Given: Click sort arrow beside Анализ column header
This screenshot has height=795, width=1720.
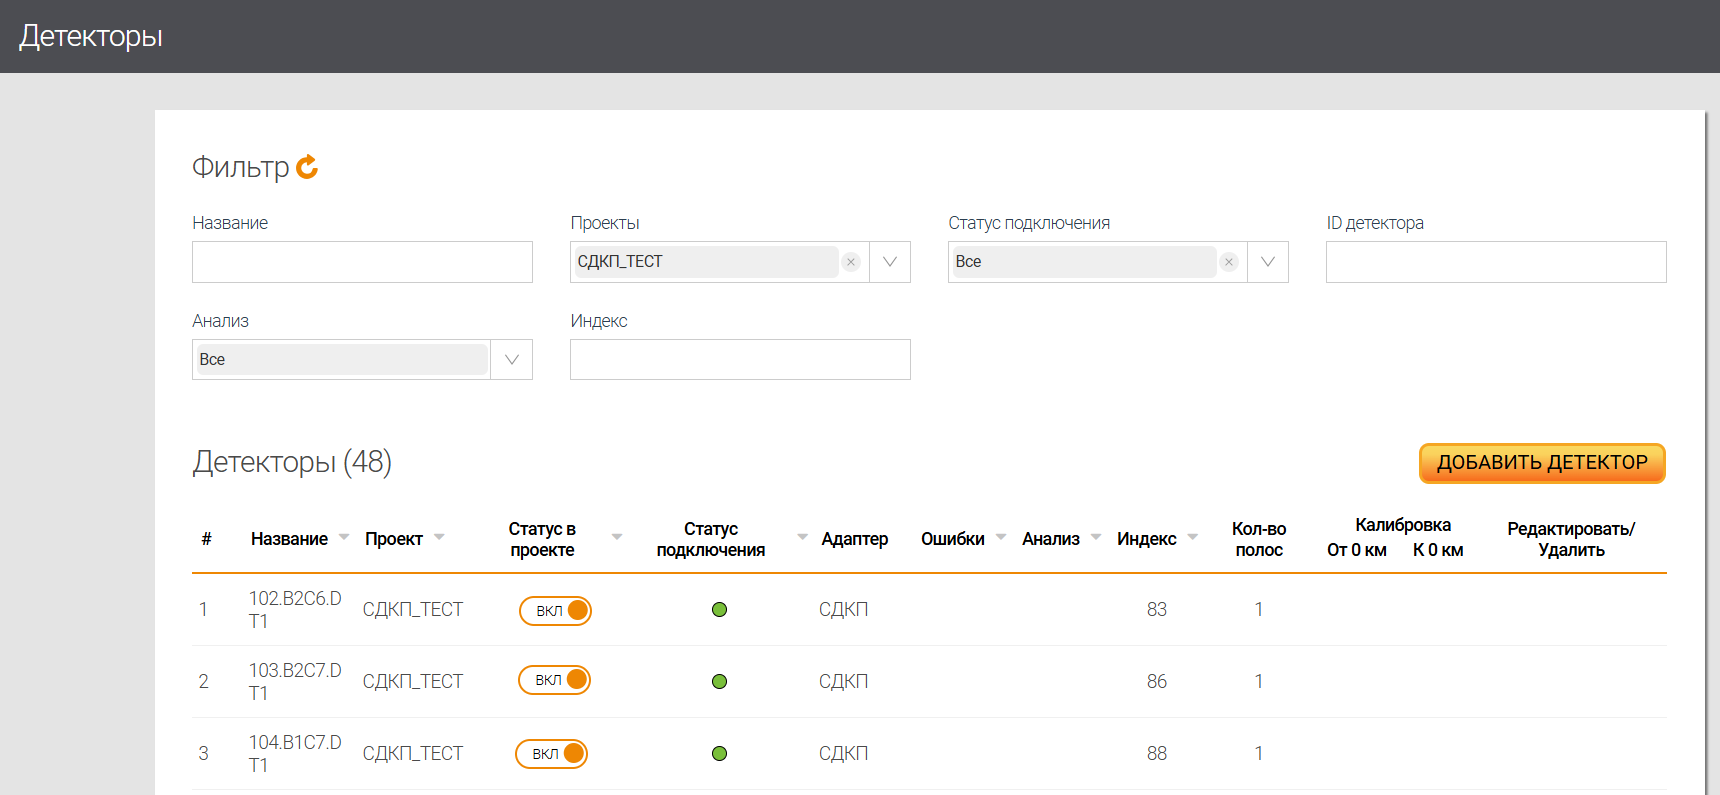Looking at the screenshot, I should point(1096,538).
